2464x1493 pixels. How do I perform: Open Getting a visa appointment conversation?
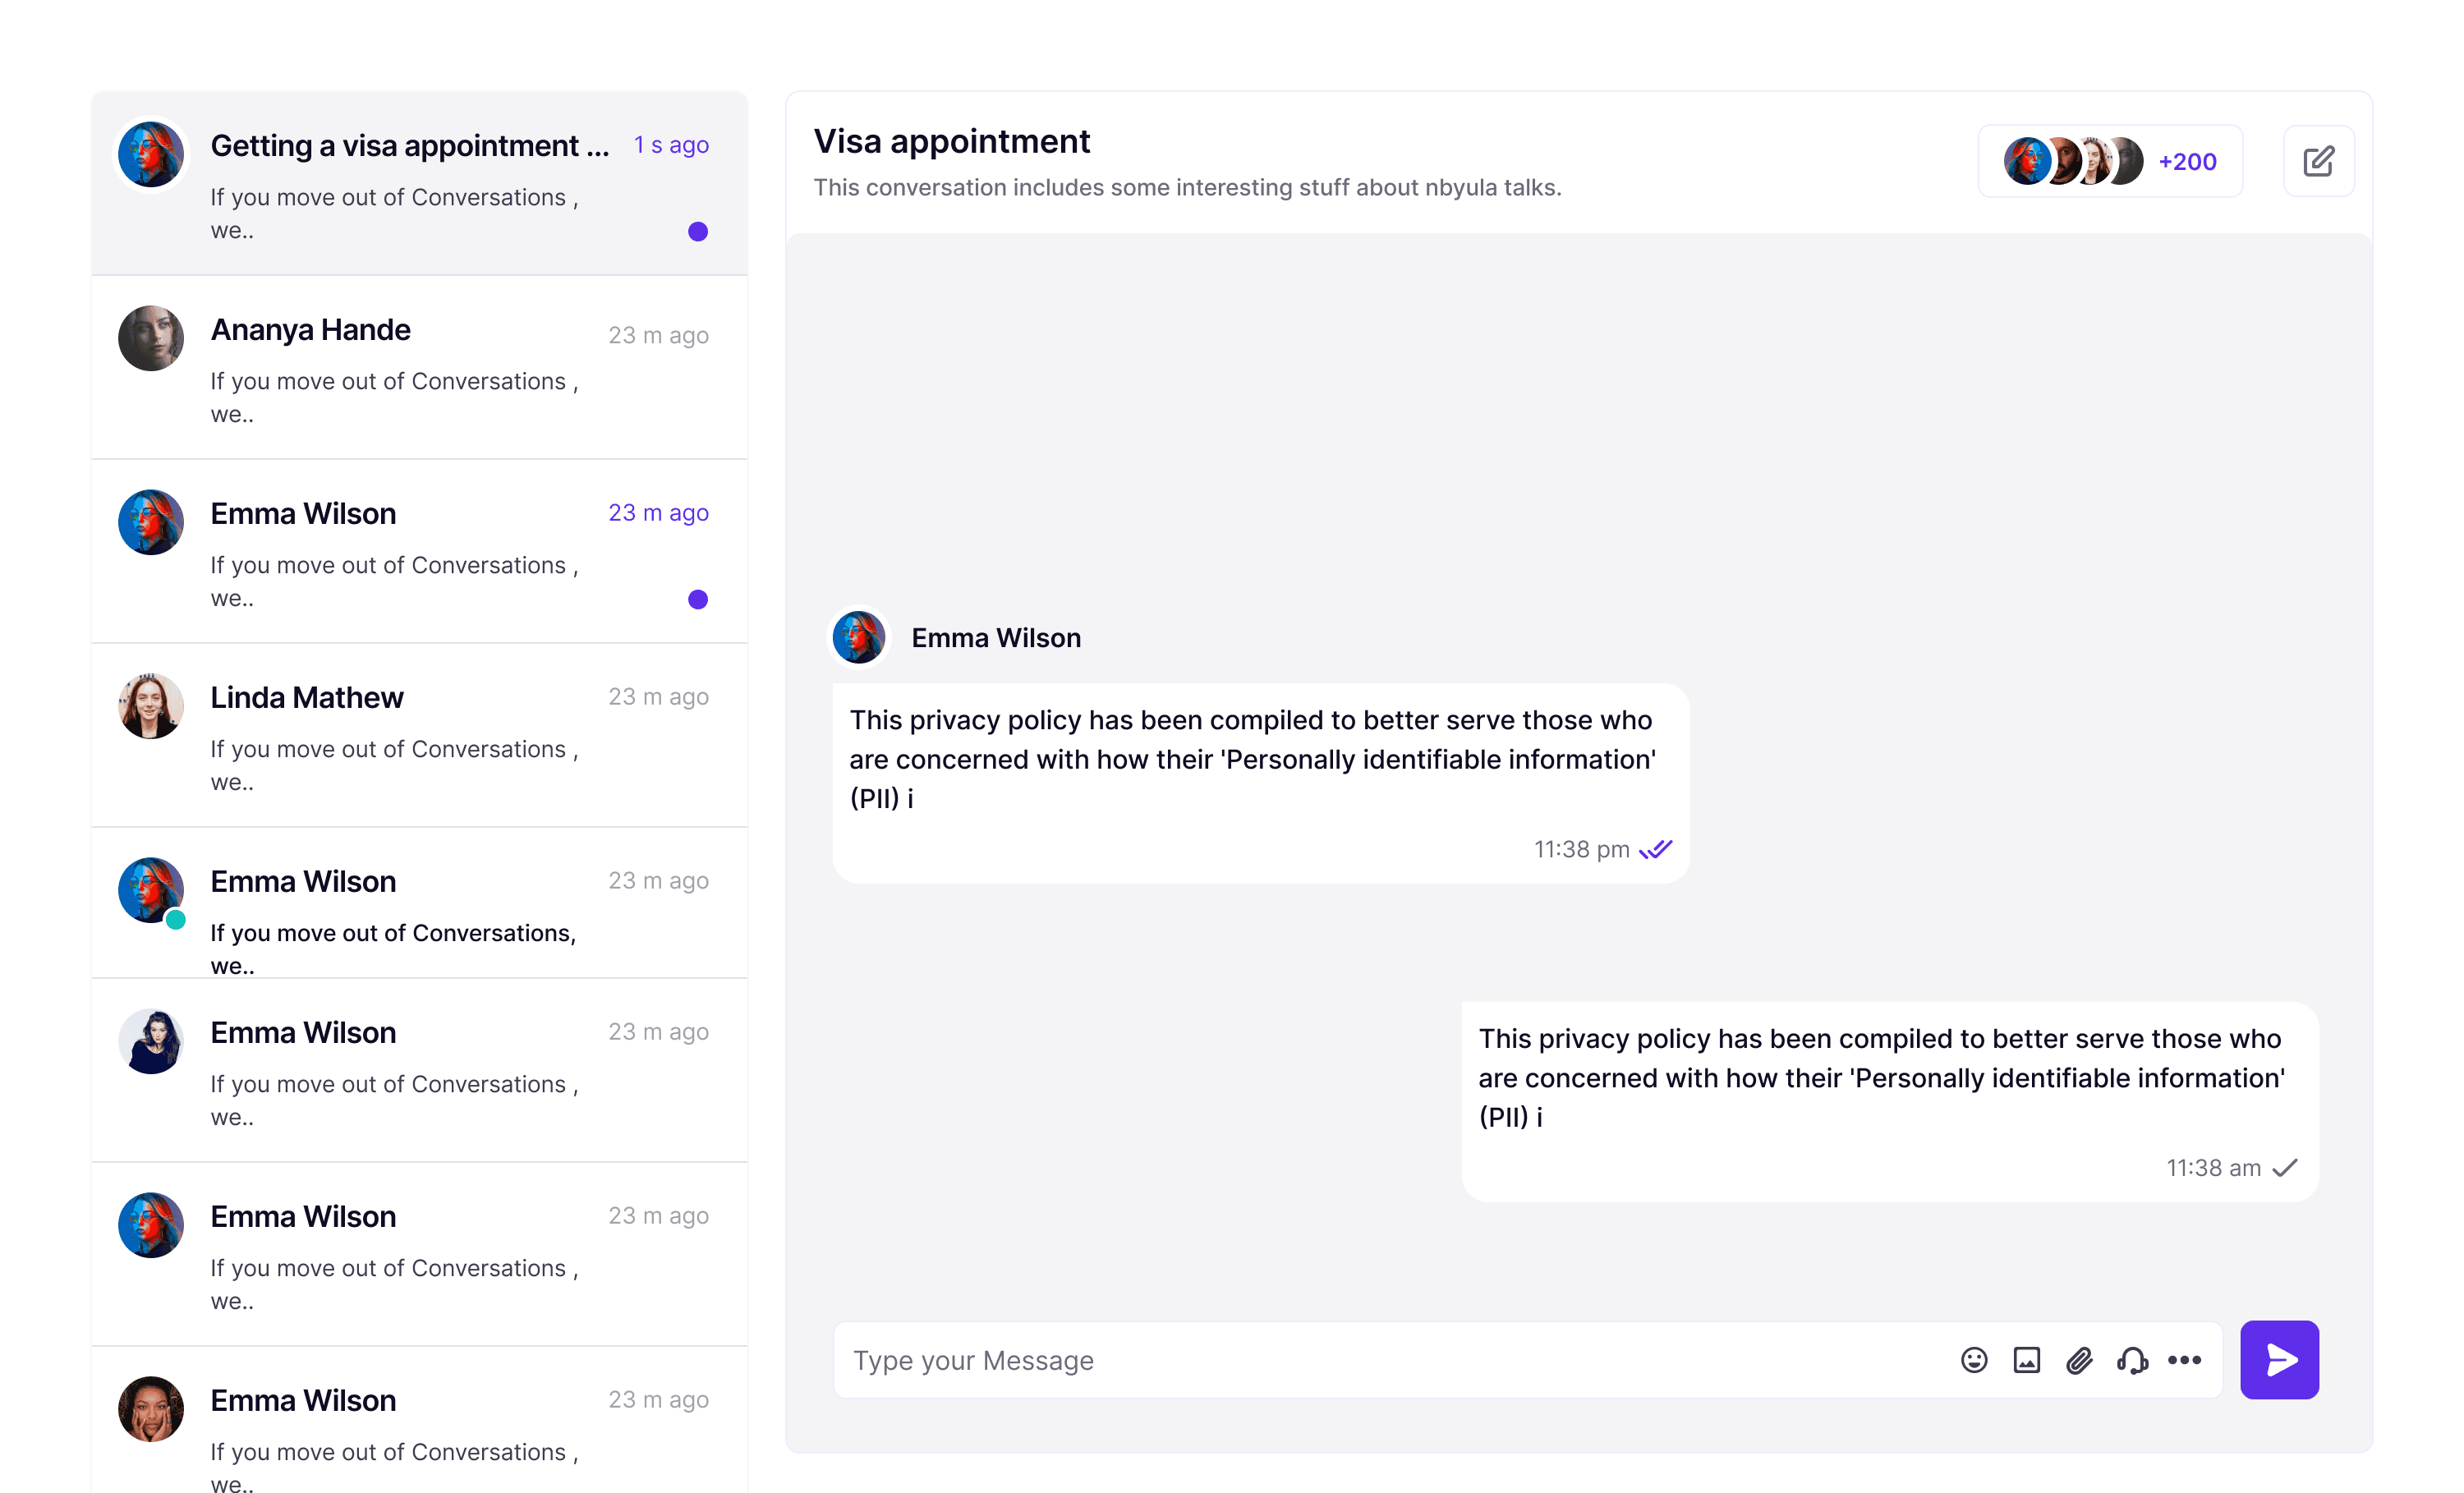point(419,184)
